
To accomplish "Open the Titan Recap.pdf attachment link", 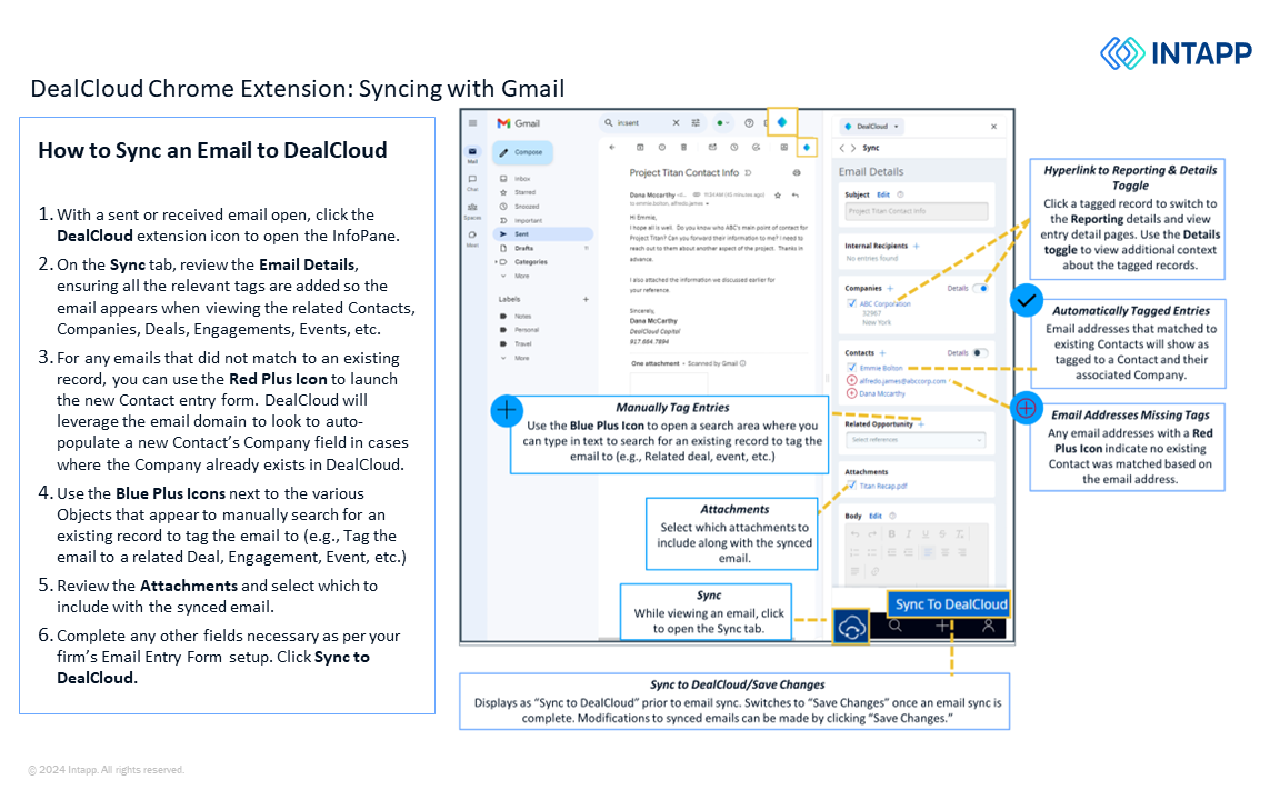I will point(884,485).
